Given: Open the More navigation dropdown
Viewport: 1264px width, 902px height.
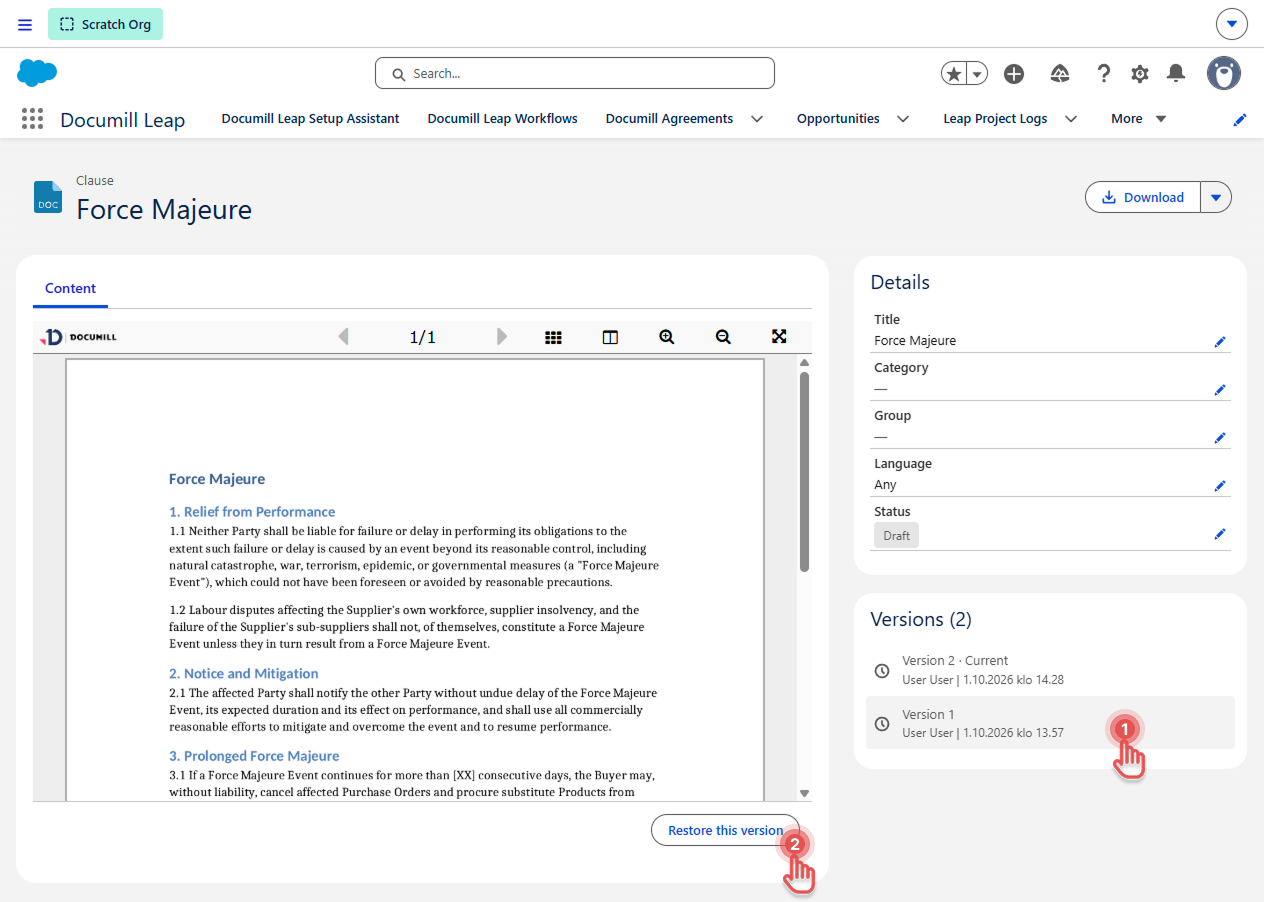Looking at the screenshot, I should click(x=1139, y=119).
